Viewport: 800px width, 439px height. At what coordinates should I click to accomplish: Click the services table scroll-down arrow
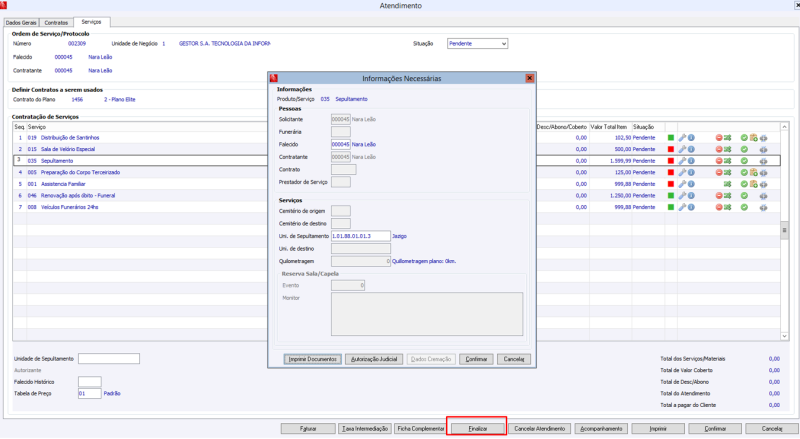point(785,336)
